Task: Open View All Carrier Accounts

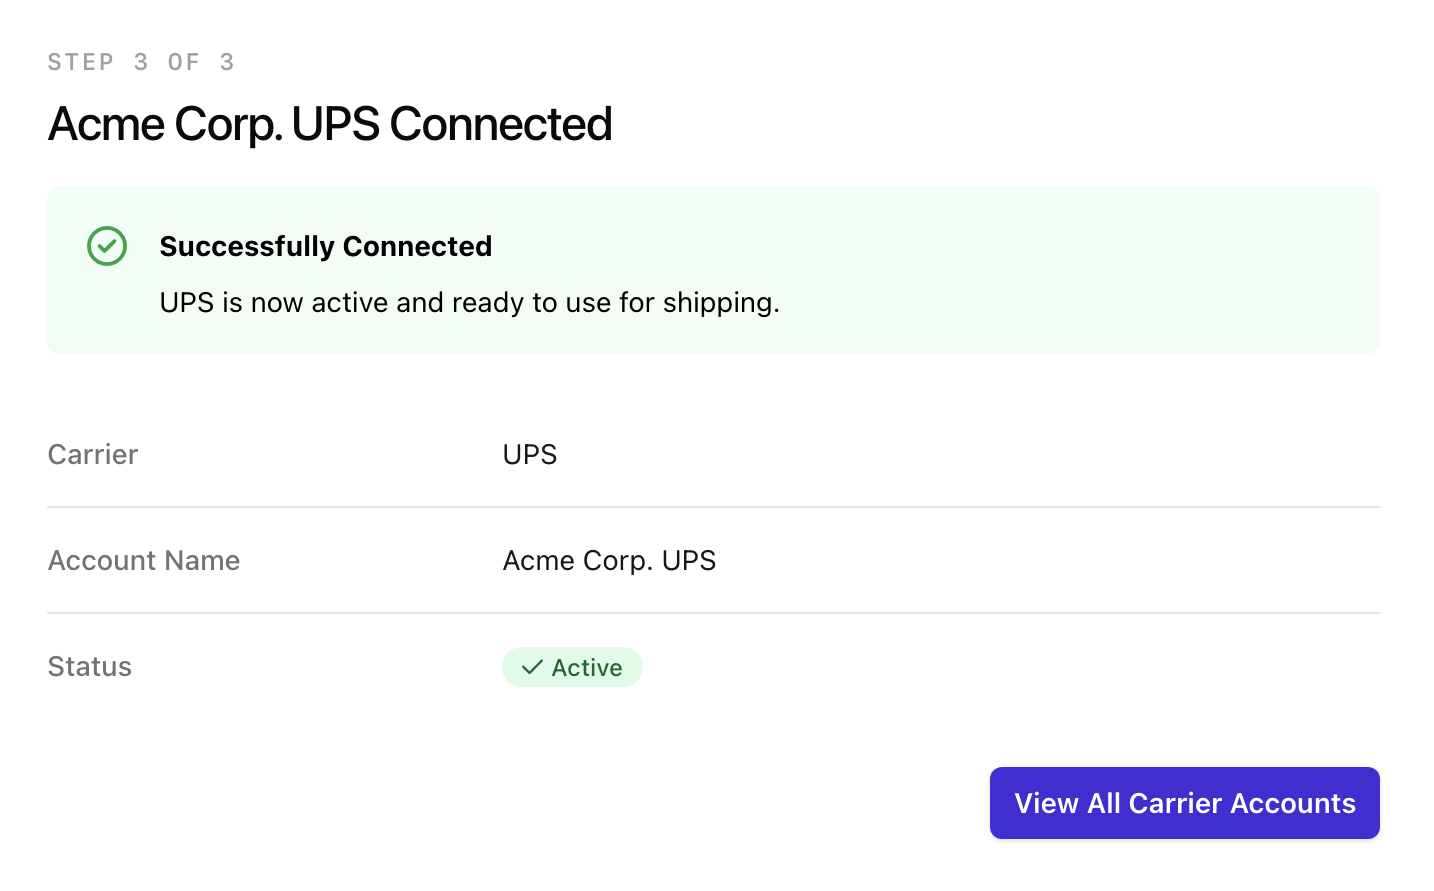Action: 1184,803
